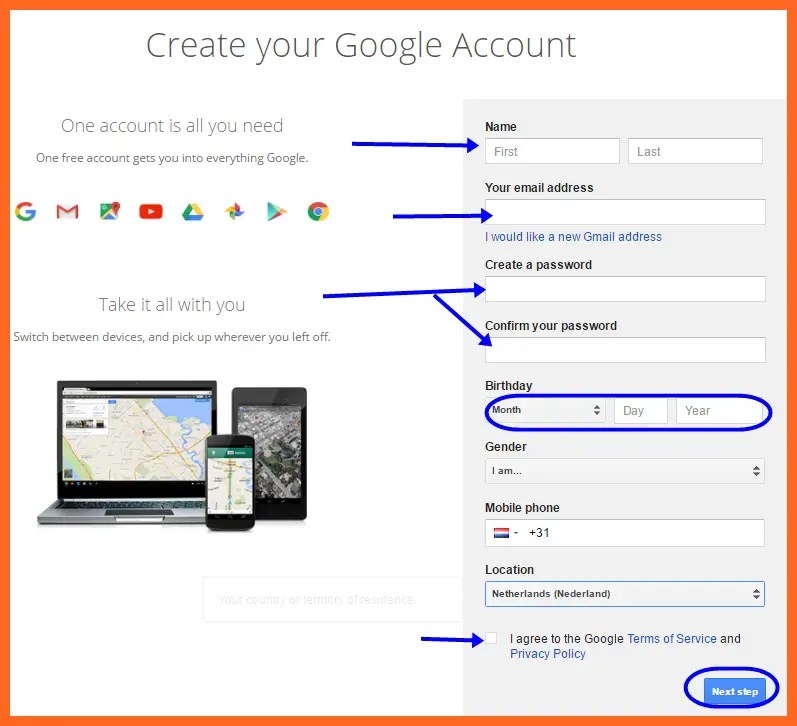Screen dimensions: 797x726
Task: Tick the agree to Terms checkbox
Action: coord(491,638)
